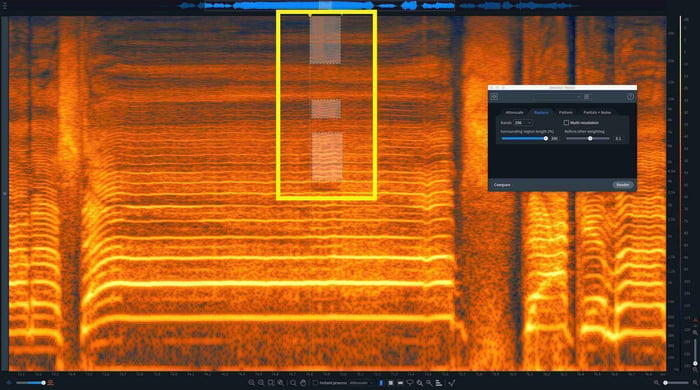The width and height of the screenshot is (700, 390).
Task: Click the Surrounding region length value field
Action: tap(554, 138)
